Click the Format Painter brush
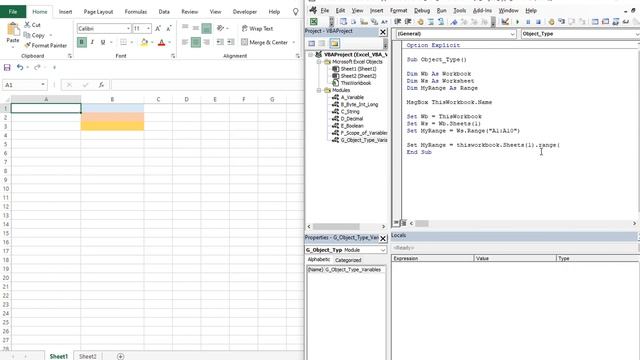The height and width of the screenshot is (360, 640). [x=27, y=45]
